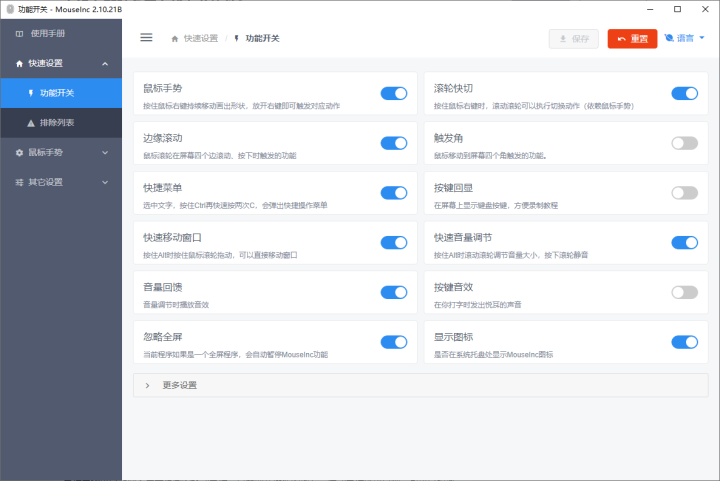Viewport: 720px width, 481px height.
Task: Select 功能开关 in the sidebar
Action: (61, 93)
